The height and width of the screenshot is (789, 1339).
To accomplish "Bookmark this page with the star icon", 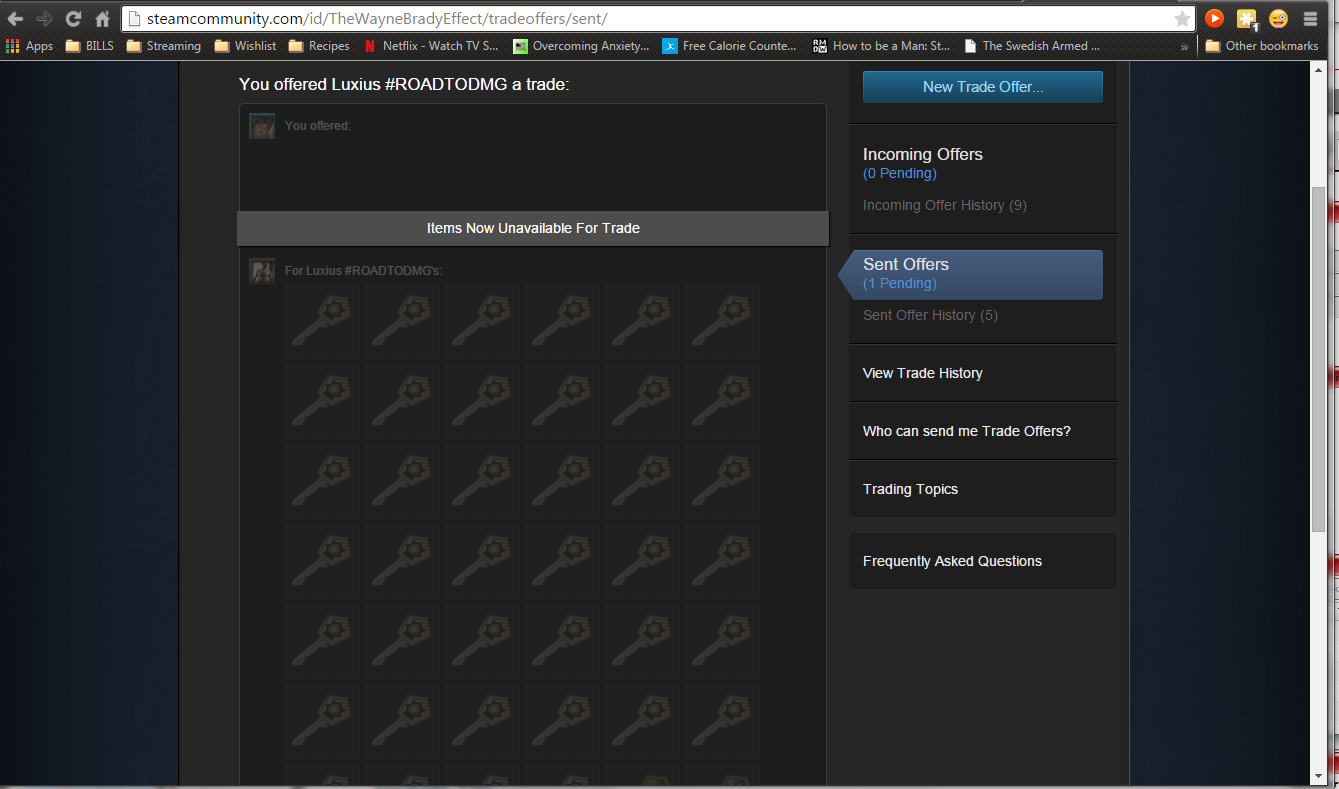I will point(1183,19).
